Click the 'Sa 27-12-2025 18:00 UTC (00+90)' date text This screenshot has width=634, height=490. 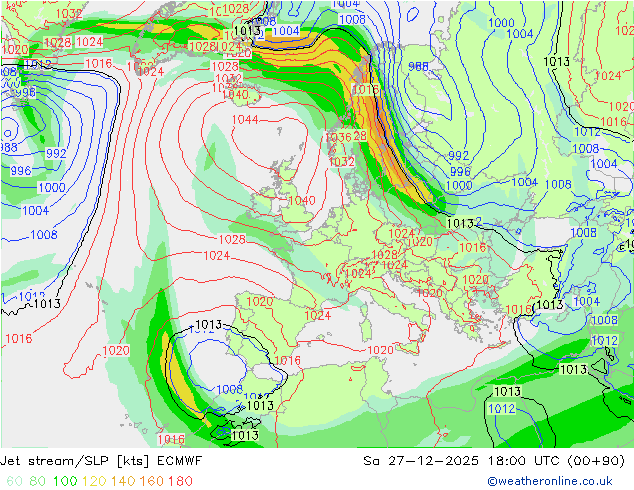494,461
